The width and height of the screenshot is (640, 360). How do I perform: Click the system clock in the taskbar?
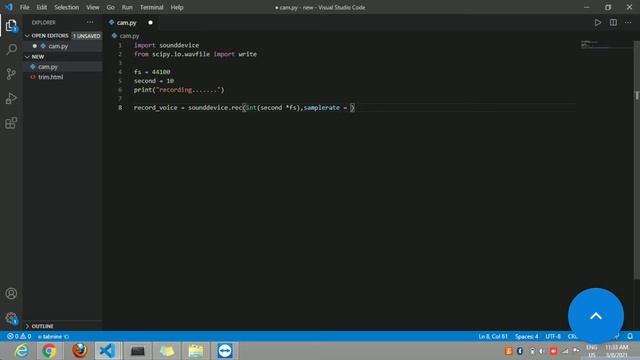click(617, 351)
